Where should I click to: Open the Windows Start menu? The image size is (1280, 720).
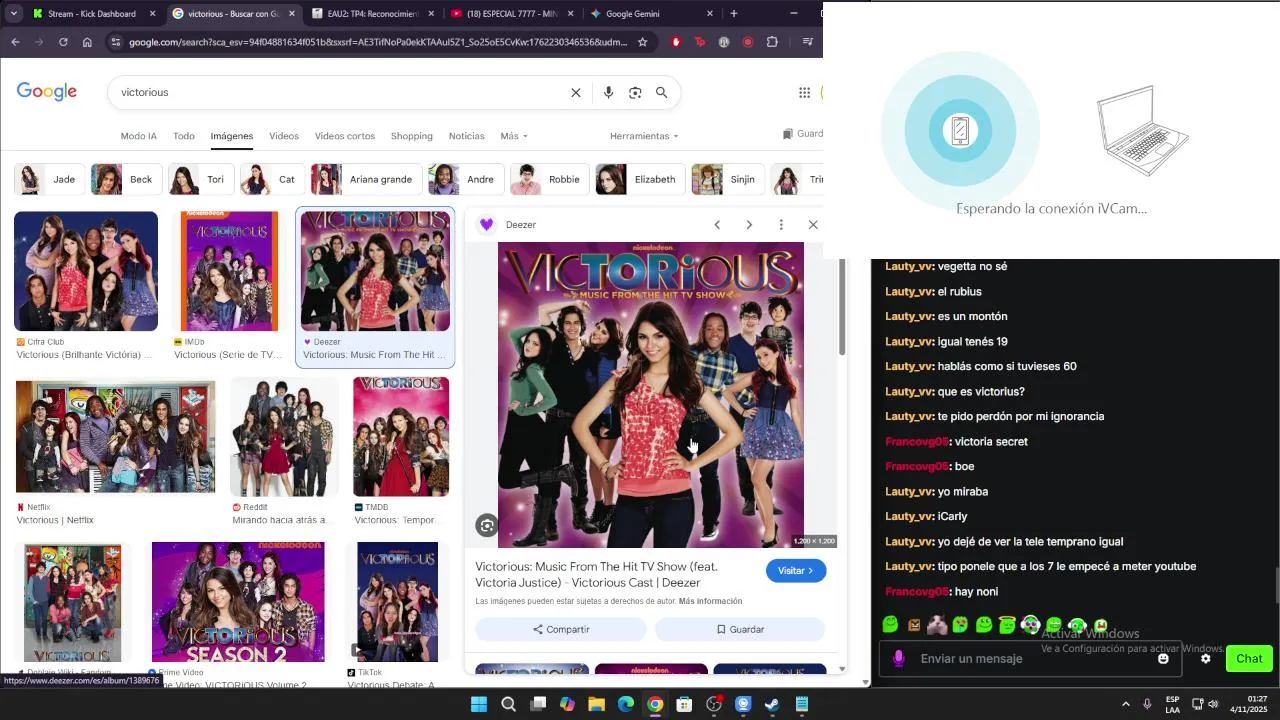tap(478, 704)
